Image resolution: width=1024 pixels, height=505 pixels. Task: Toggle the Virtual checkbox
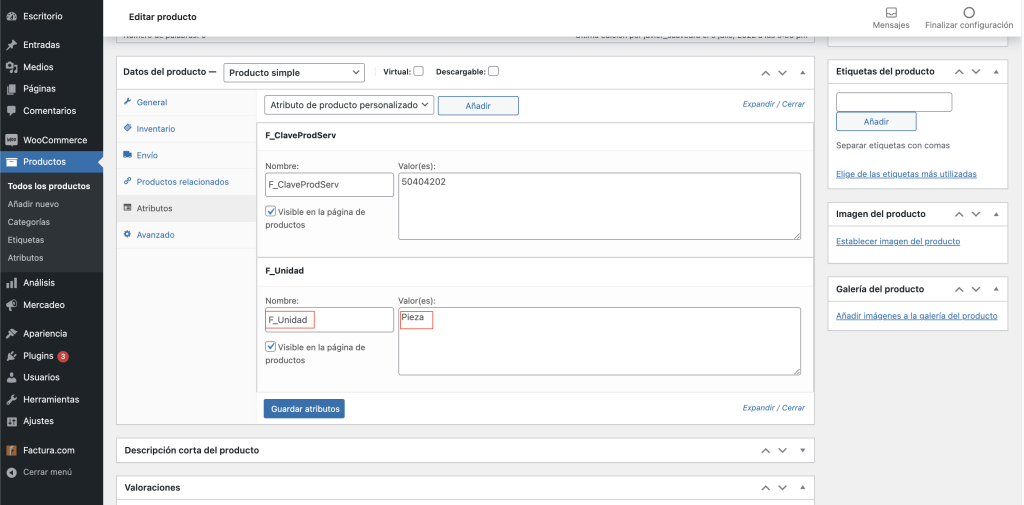coord(419,71)
